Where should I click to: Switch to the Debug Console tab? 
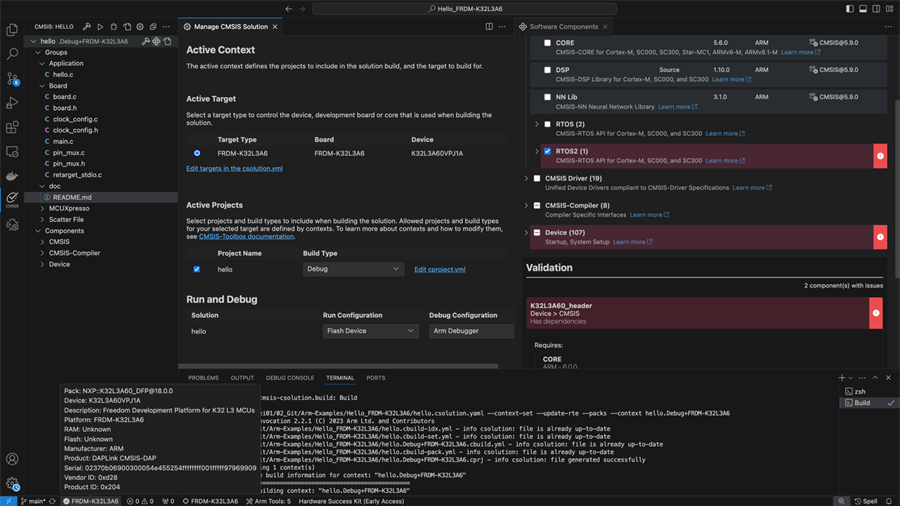290,378
